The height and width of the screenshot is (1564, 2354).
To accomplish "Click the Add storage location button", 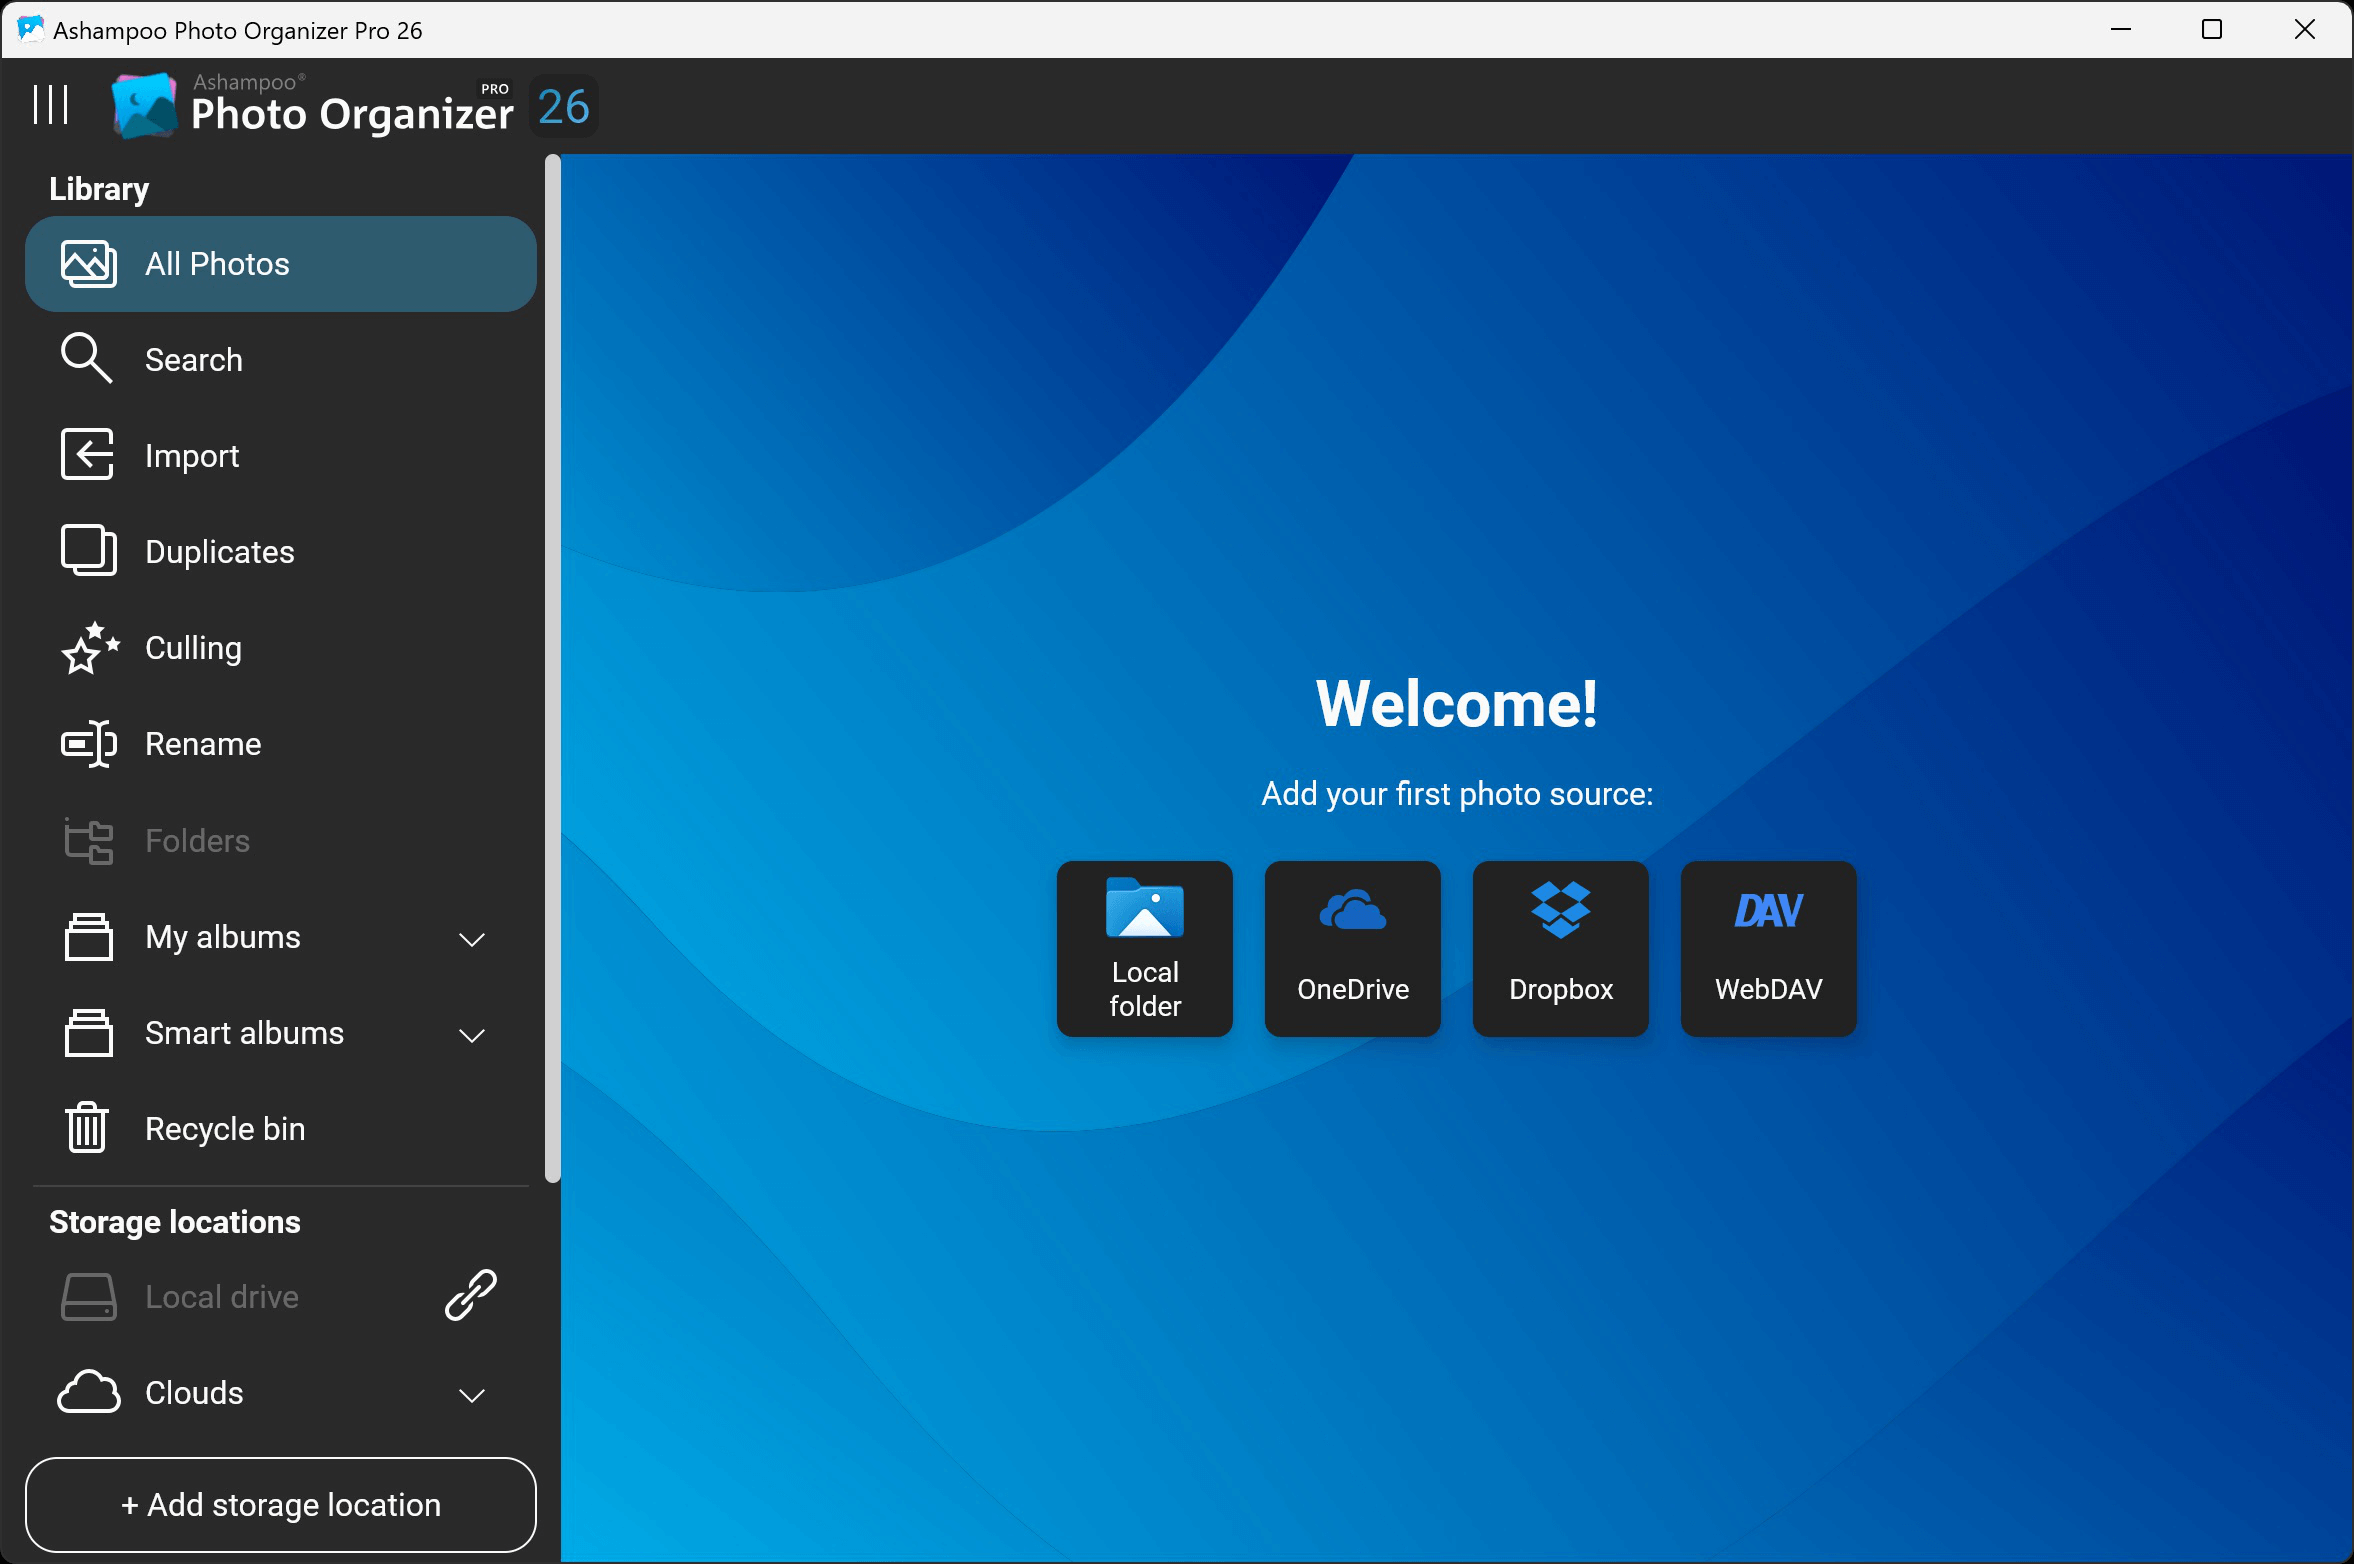I will coord(281,1504).
